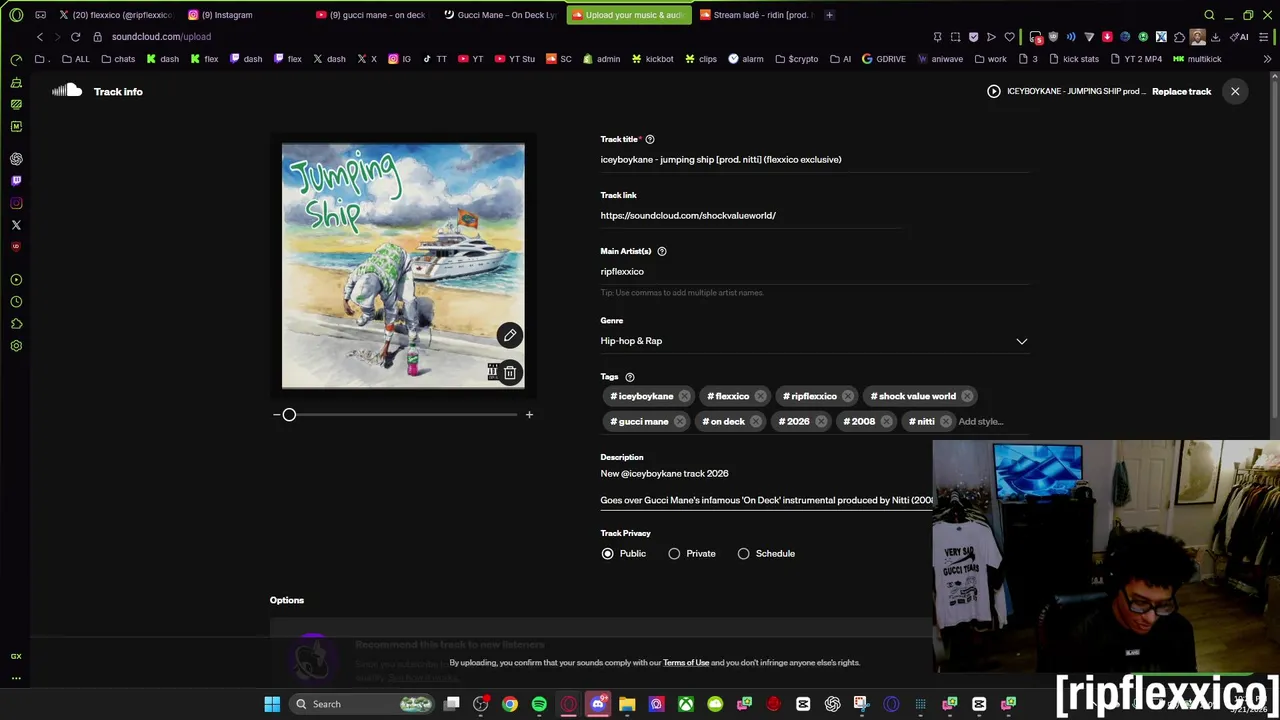The height and width of the screenshot is (720, 1280).
Task: Open Google Chrome from the taskbar
Action: pos(510,704)
